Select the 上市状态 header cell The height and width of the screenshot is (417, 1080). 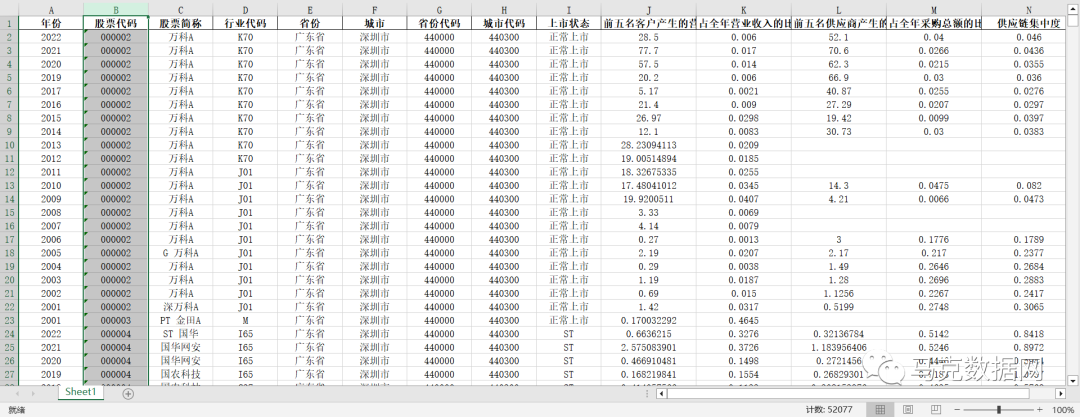569,21
